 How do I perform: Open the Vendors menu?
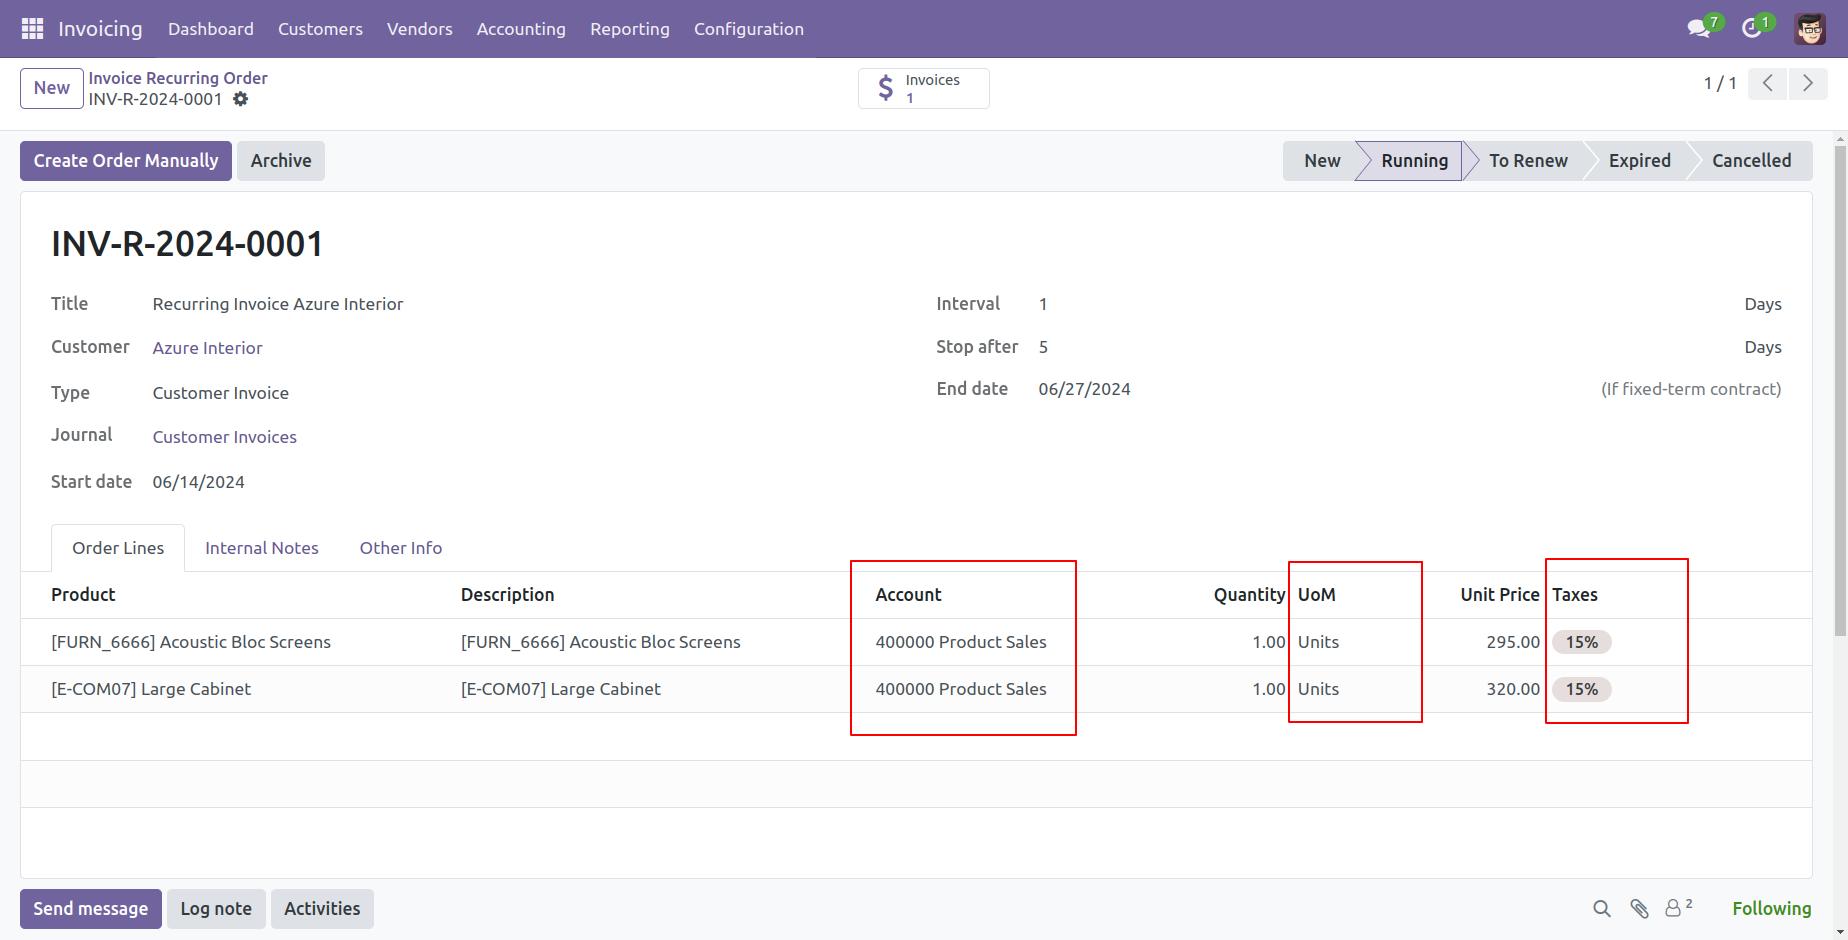click(x=420, y=29)
